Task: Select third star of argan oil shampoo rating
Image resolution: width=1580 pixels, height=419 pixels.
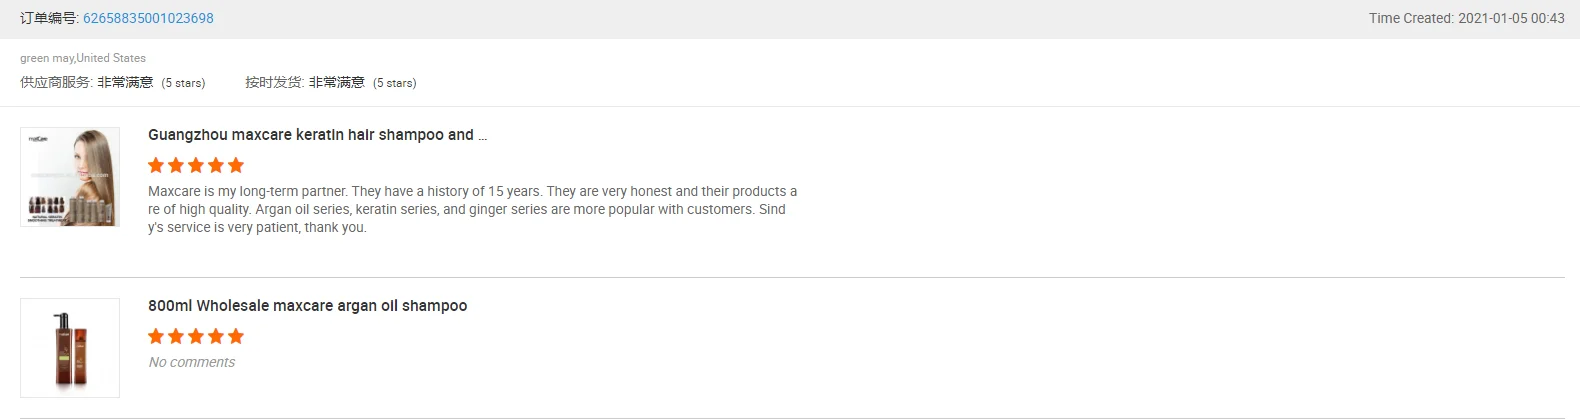Action: (196, 336)
